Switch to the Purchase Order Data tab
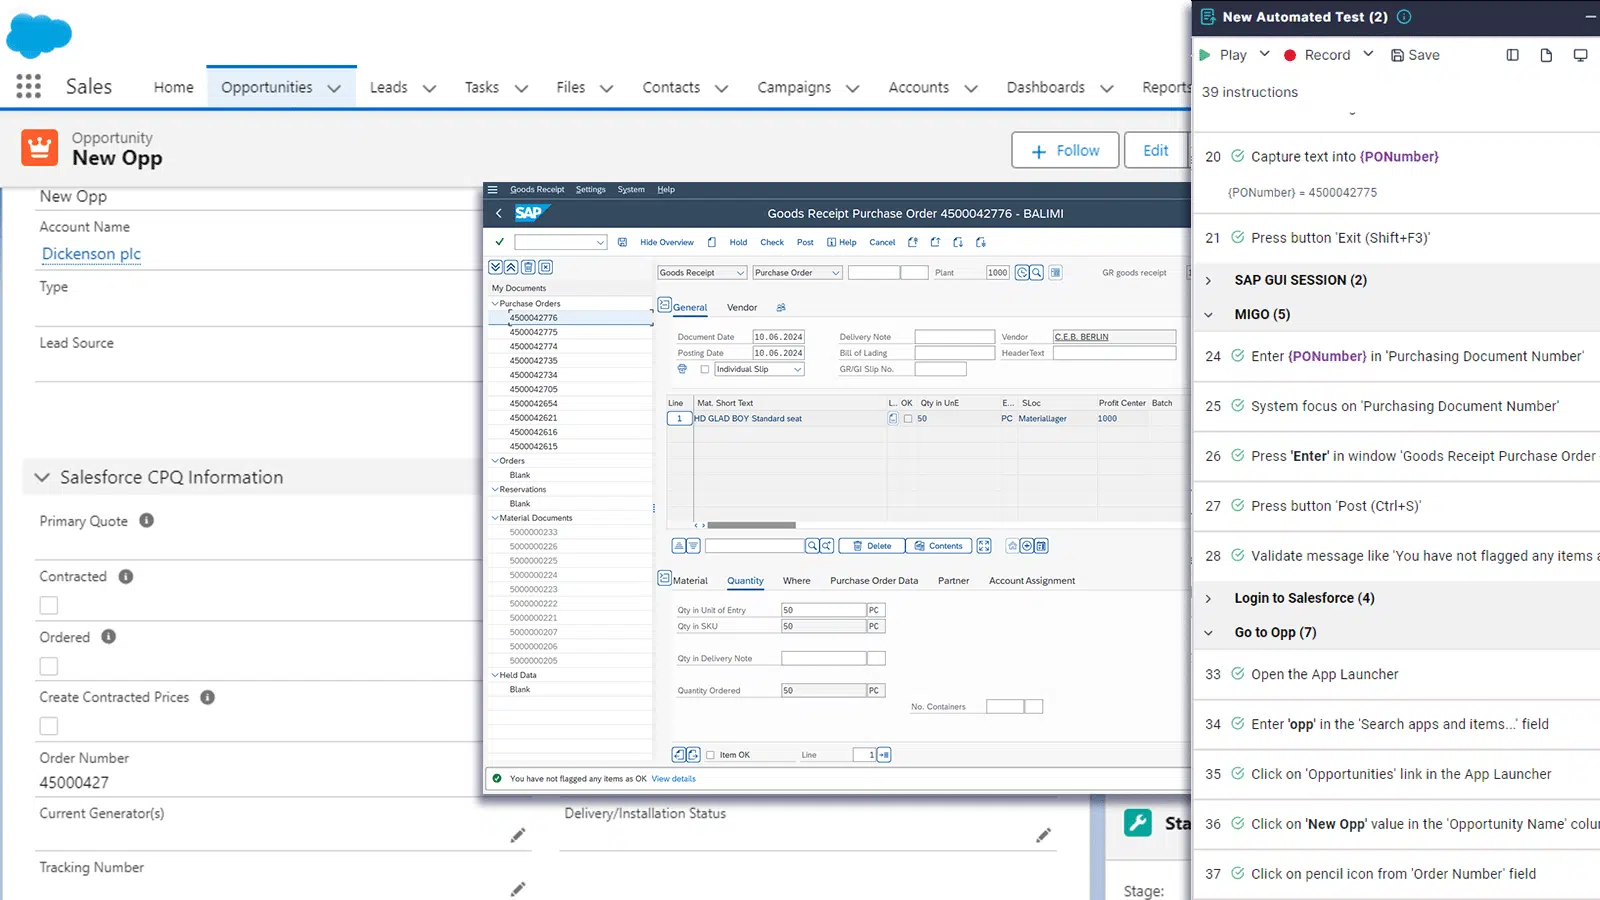Screen dimensions: 1600x900 click(874, 580)
